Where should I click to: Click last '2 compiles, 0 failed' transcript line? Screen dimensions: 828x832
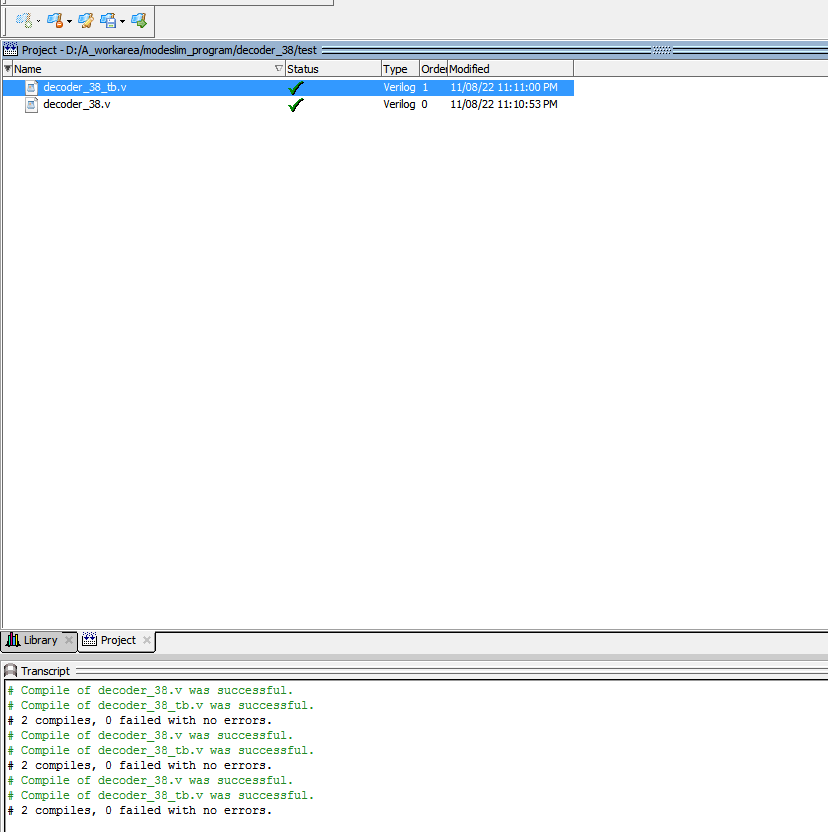point(140,811)
